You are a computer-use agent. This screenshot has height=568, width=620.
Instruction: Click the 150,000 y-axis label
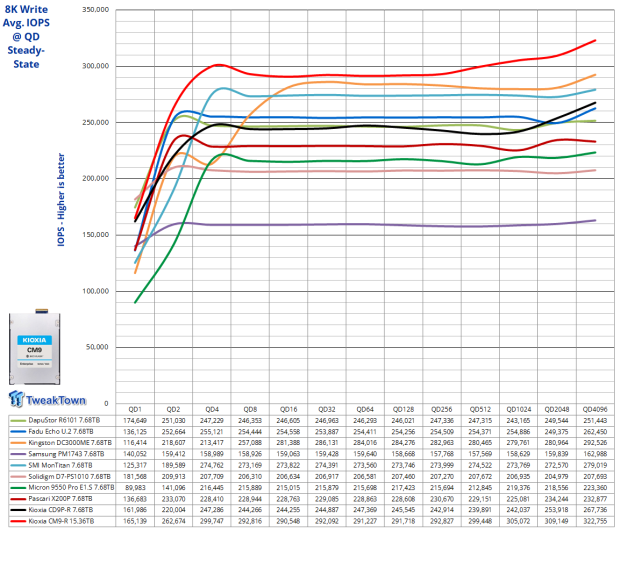tap(96, 235)
